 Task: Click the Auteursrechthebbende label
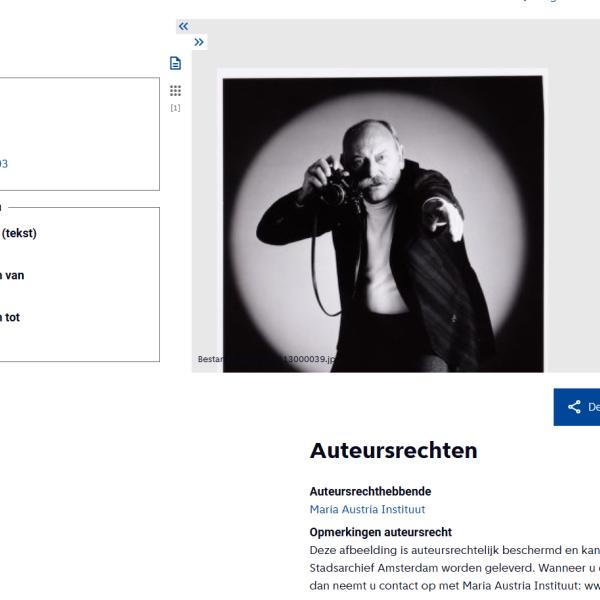368,492
